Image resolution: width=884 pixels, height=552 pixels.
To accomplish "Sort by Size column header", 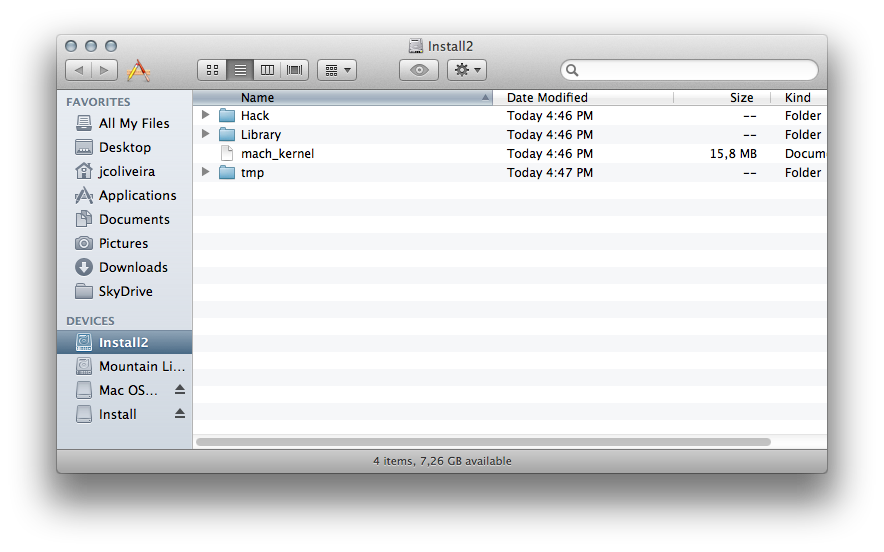I will pyautogui.click(x=722, y=98).
